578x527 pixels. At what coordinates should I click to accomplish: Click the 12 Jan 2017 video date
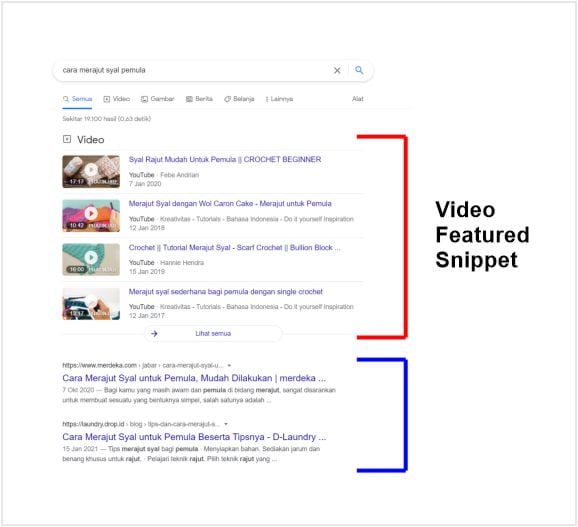(147, 316)
